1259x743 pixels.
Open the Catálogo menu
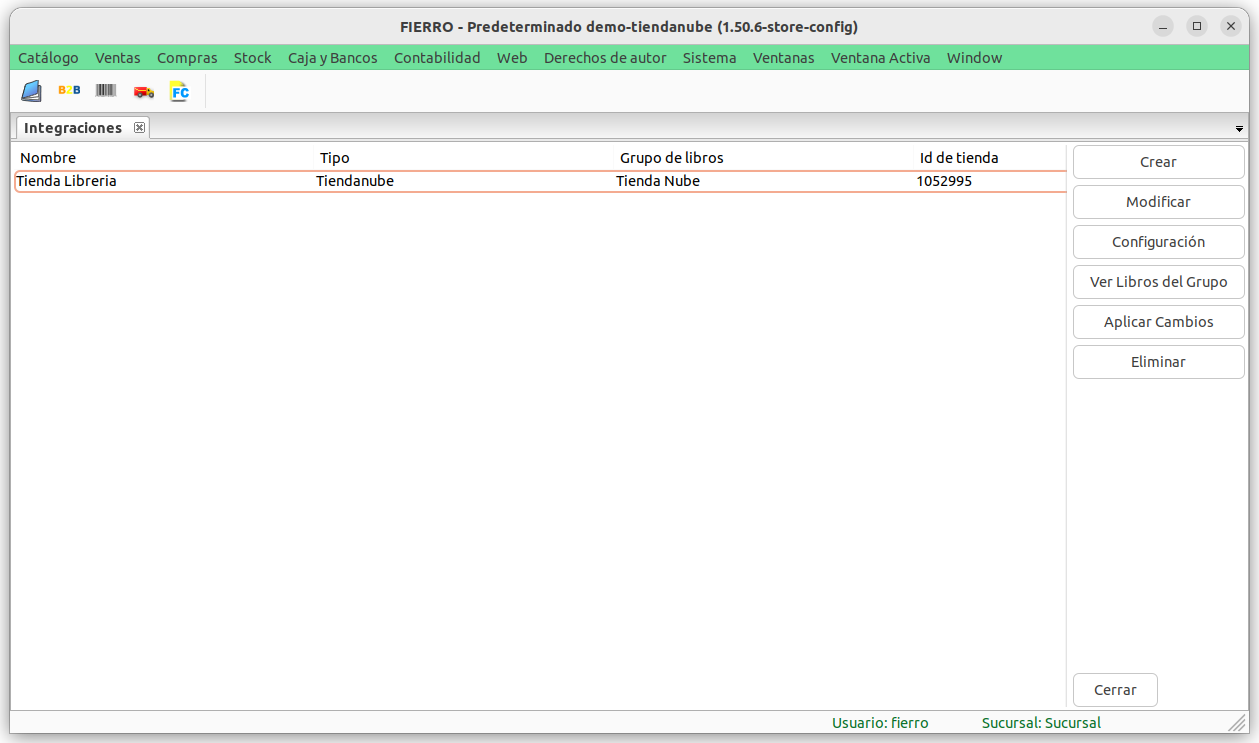click(x=48, y=58)
